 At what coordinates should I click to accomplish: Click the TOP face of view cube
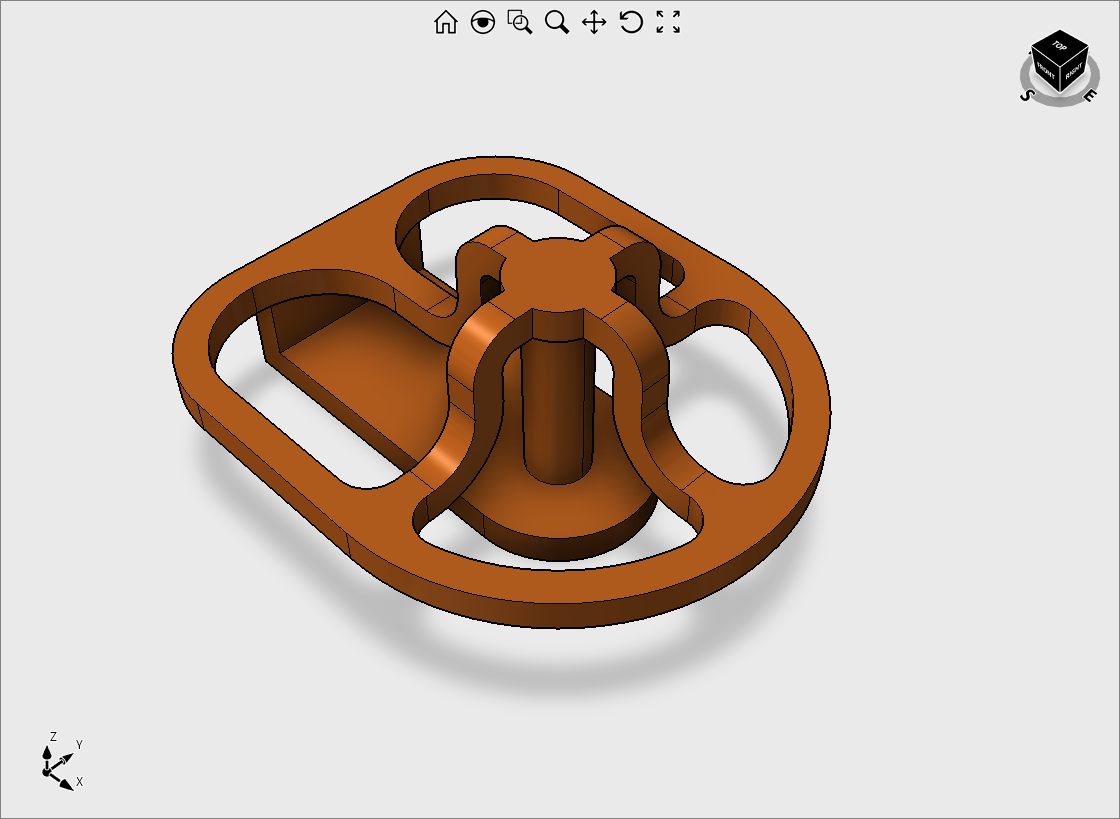coord(1059,46)
